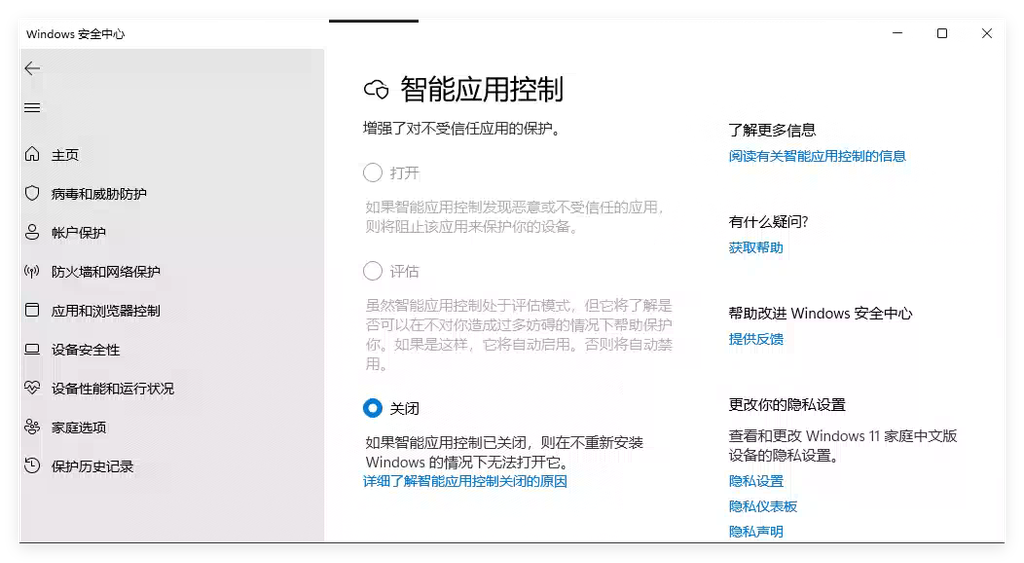Image resolution: width=1024 pixels, height=563 pixels.
Task: Open 设备性能和运行状况 section
Action: [112, 389]
